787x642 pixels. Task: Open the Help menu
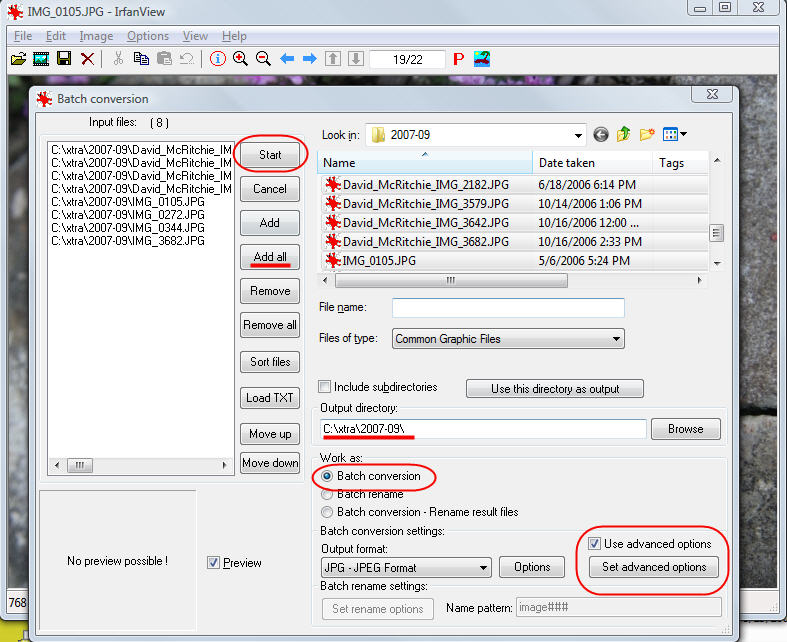click(x=234, y=36)
